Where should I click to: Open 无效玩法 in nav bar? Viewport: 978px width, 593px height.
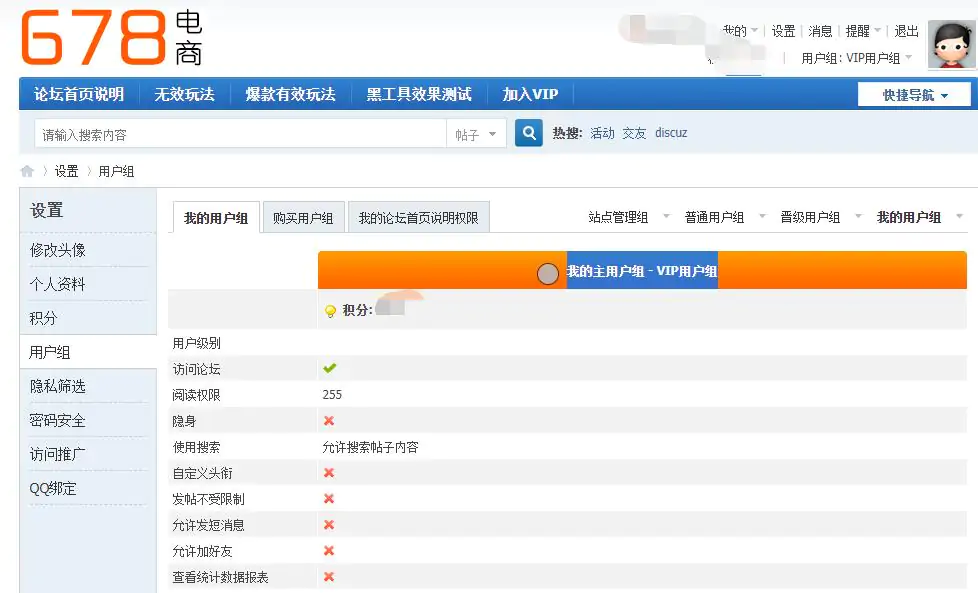point(185,94)
